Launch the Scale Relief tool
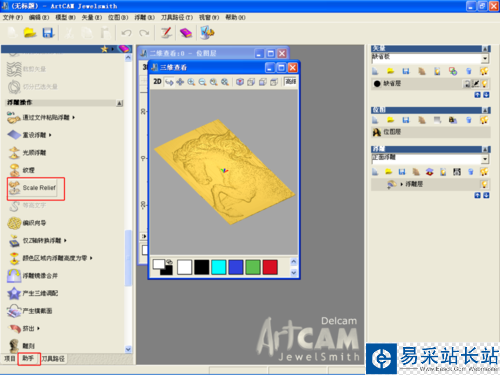The height and width of the screenshot is (375, 500). point(32,188)
